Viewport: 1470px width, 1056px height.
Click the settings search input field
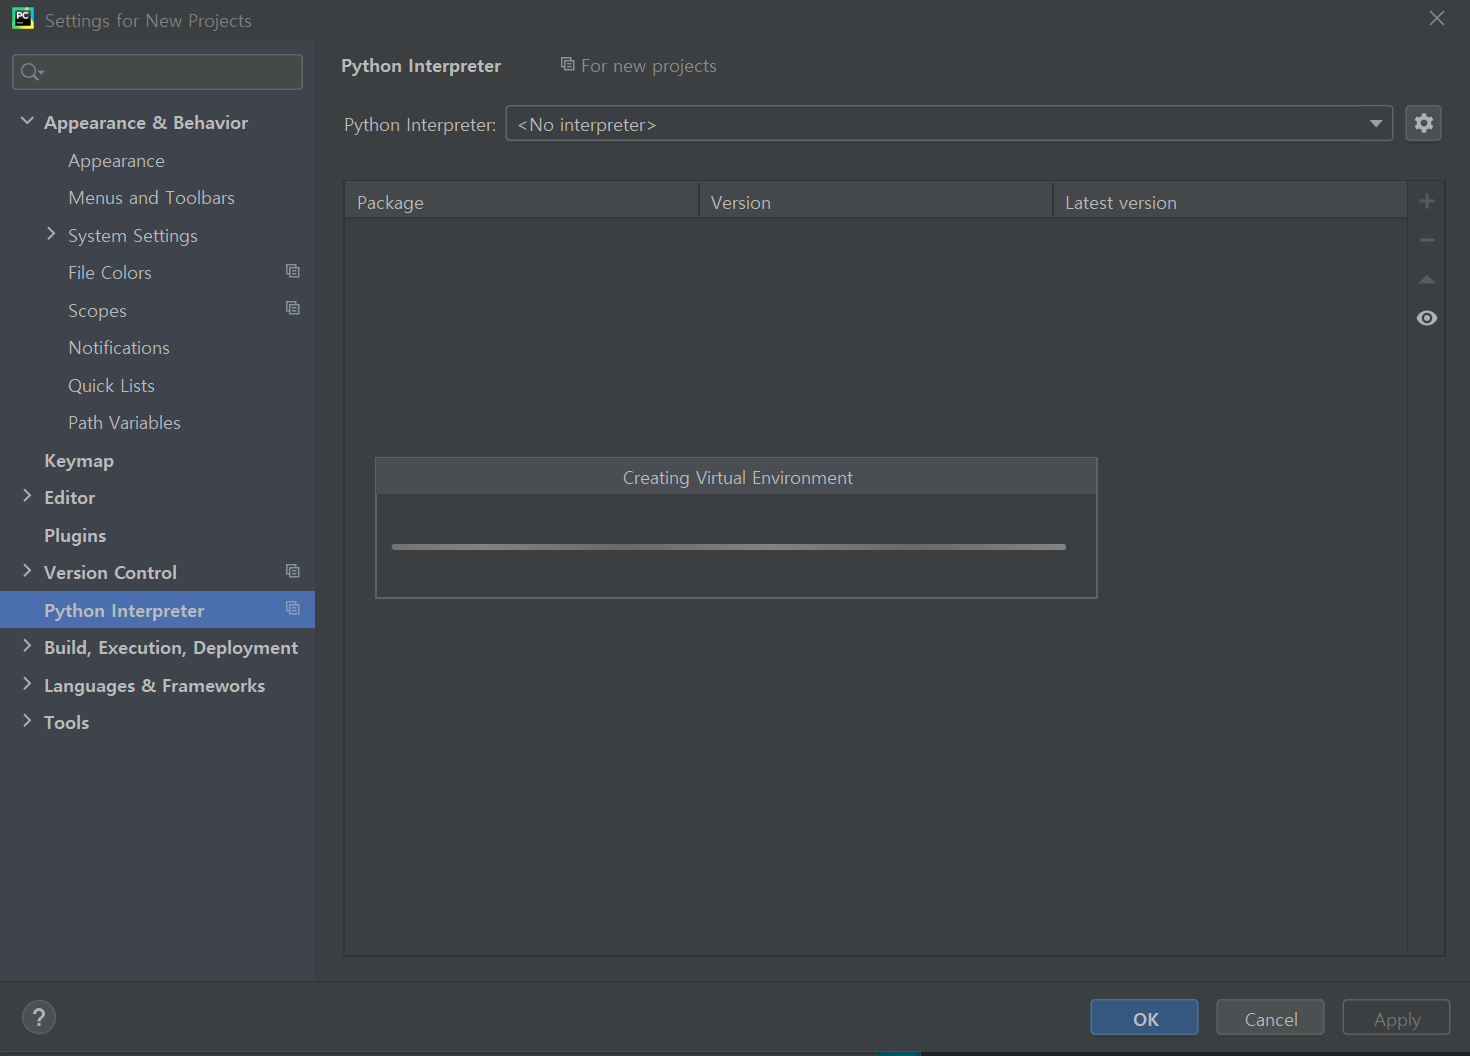coord(157,72)
